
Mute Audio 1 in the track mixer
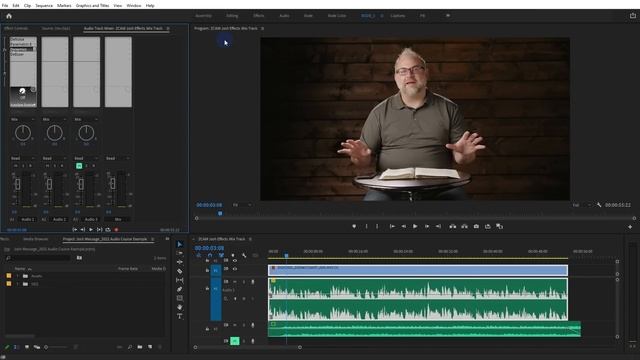[16, 166]
